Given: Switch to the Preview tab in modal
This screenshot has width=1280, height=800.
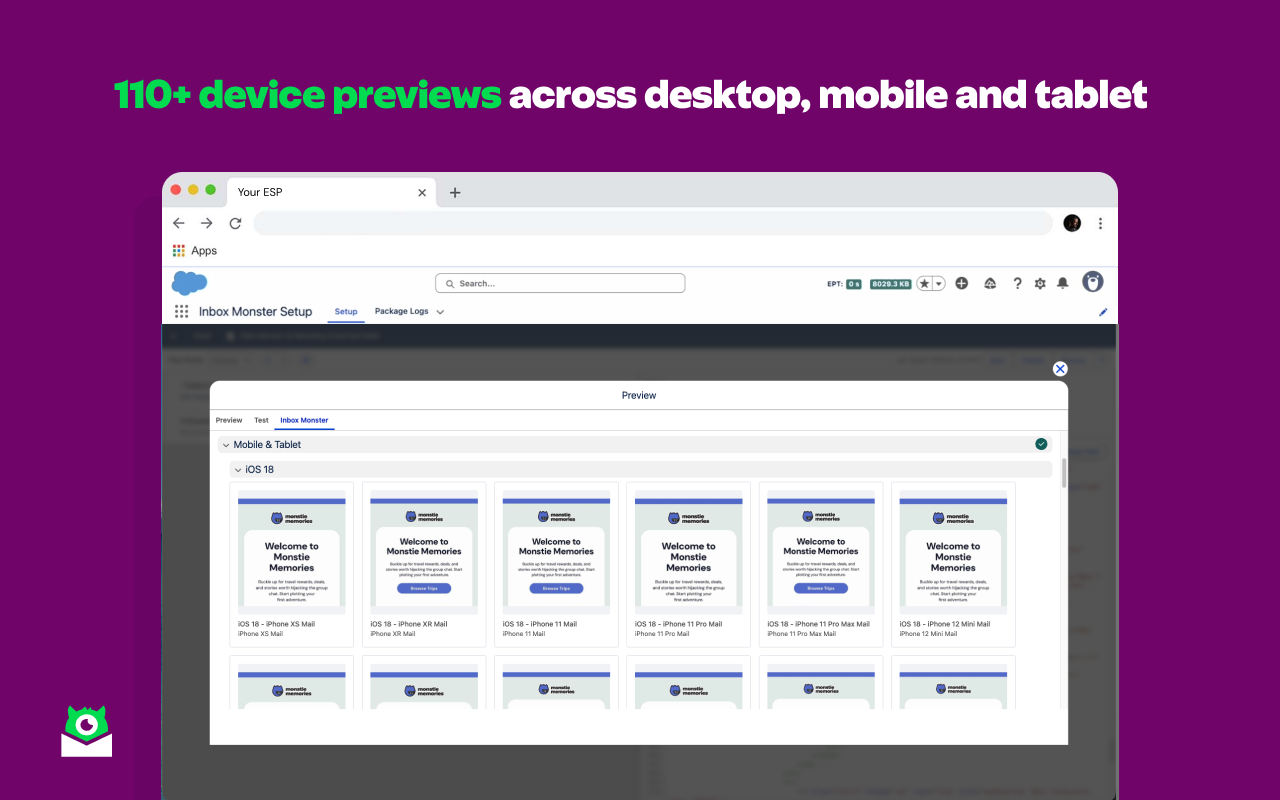Looking at the screenshot, I should pos(229,420).
